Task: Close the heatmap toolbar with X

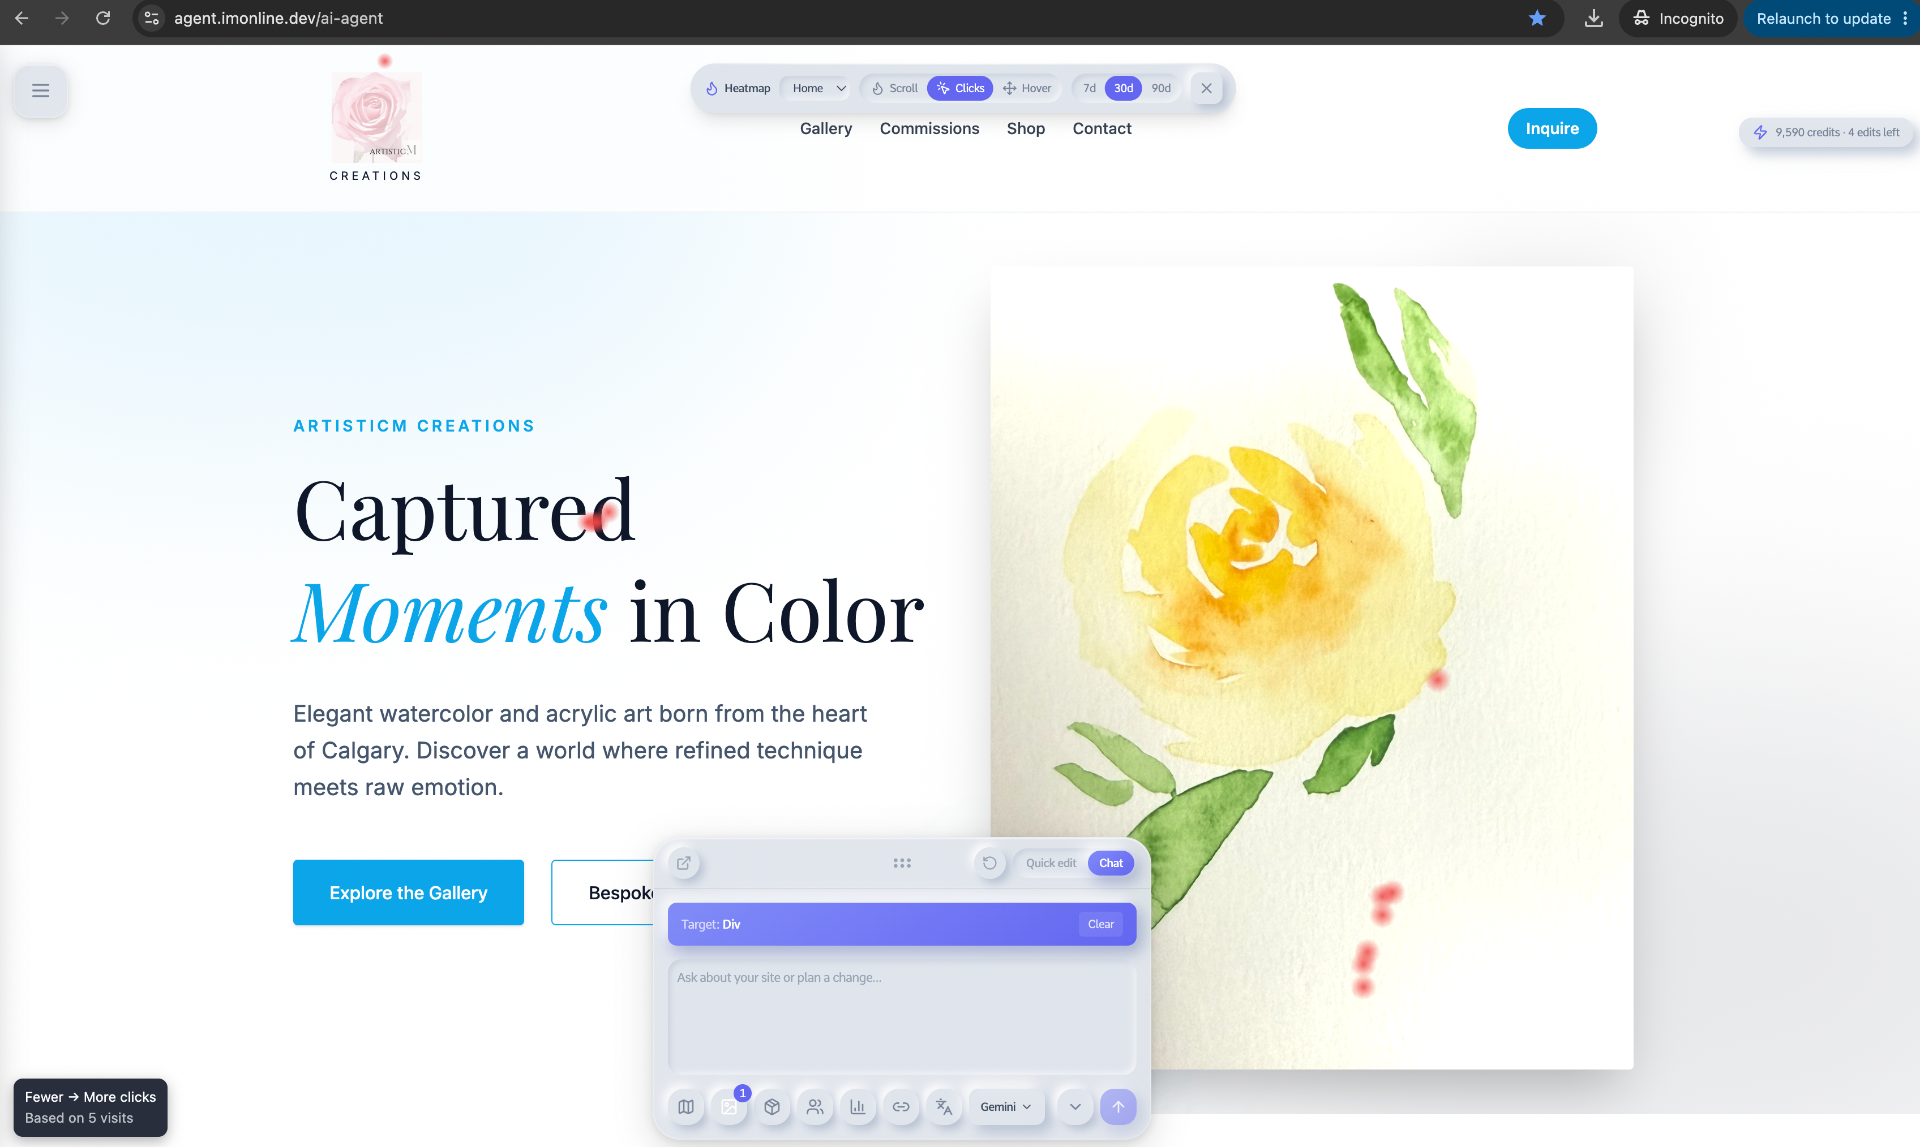Action: 1207,88
